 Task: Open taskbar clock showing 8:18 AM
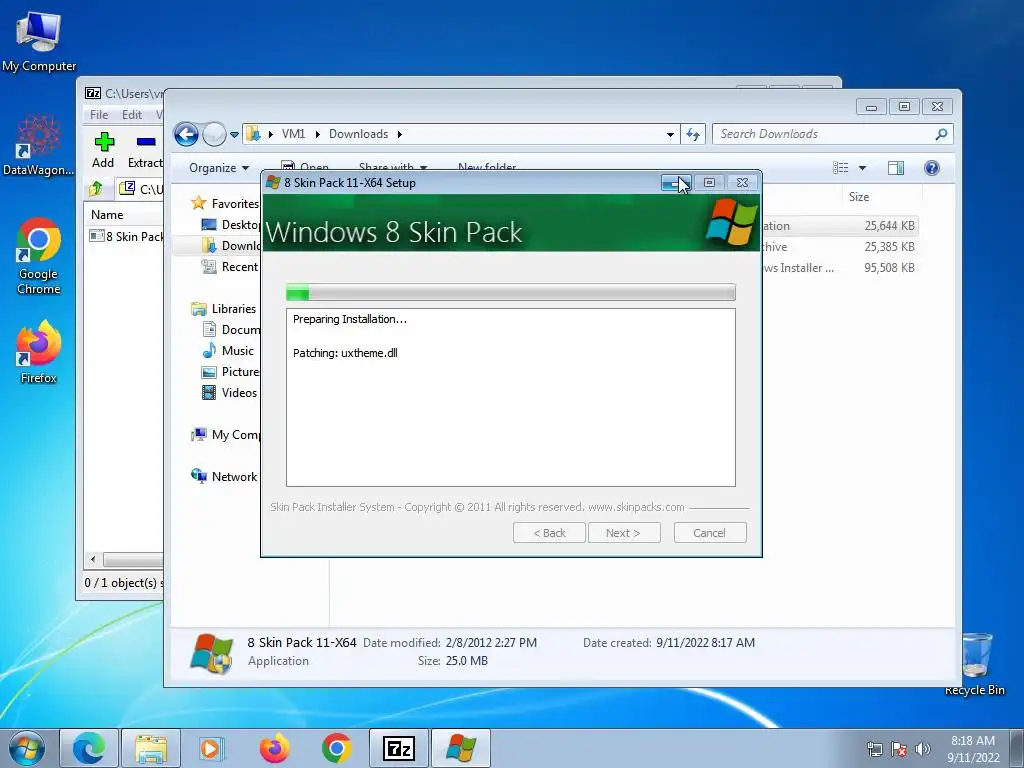point(973,749)
